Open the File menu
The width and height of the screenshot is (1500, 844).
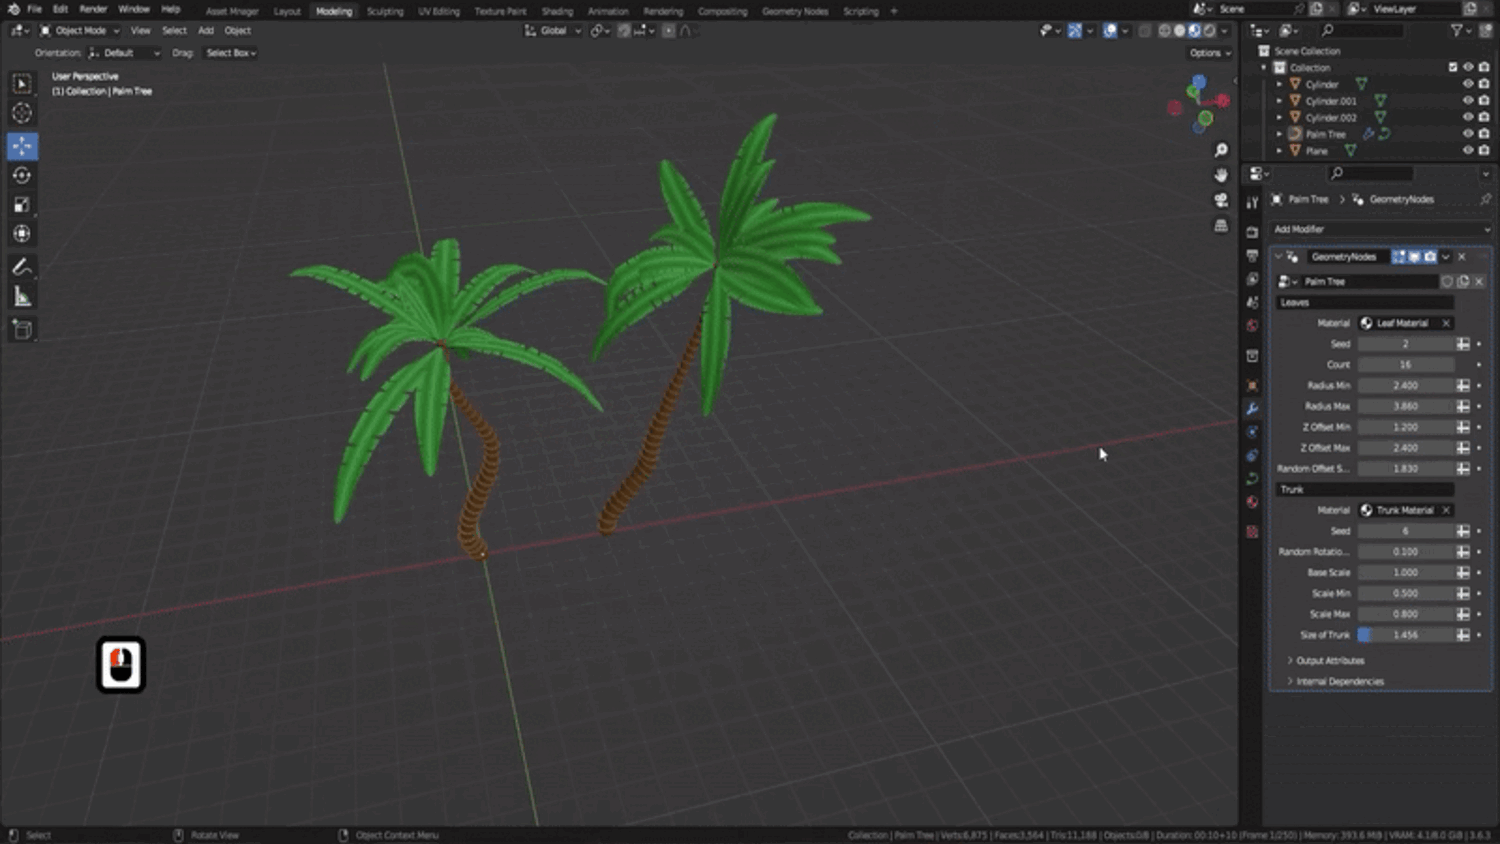pos(34,9)
